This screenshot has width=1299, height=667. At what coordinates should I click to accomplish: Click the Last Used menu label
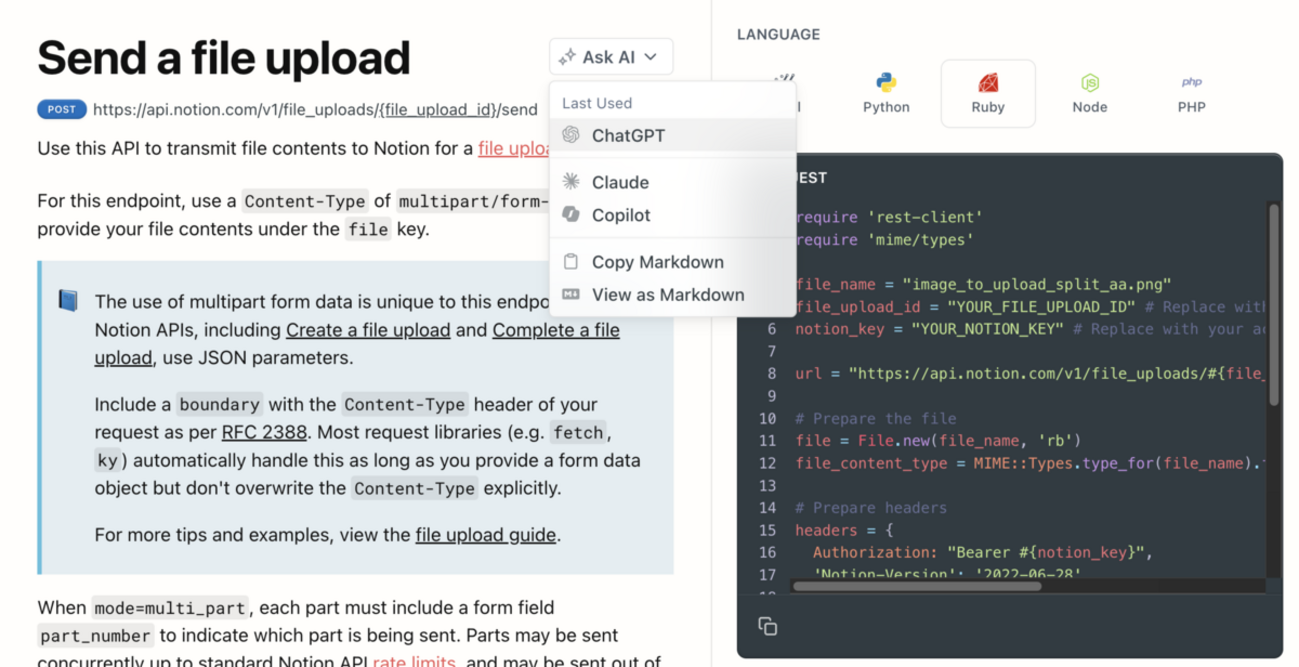pos(597,103)
